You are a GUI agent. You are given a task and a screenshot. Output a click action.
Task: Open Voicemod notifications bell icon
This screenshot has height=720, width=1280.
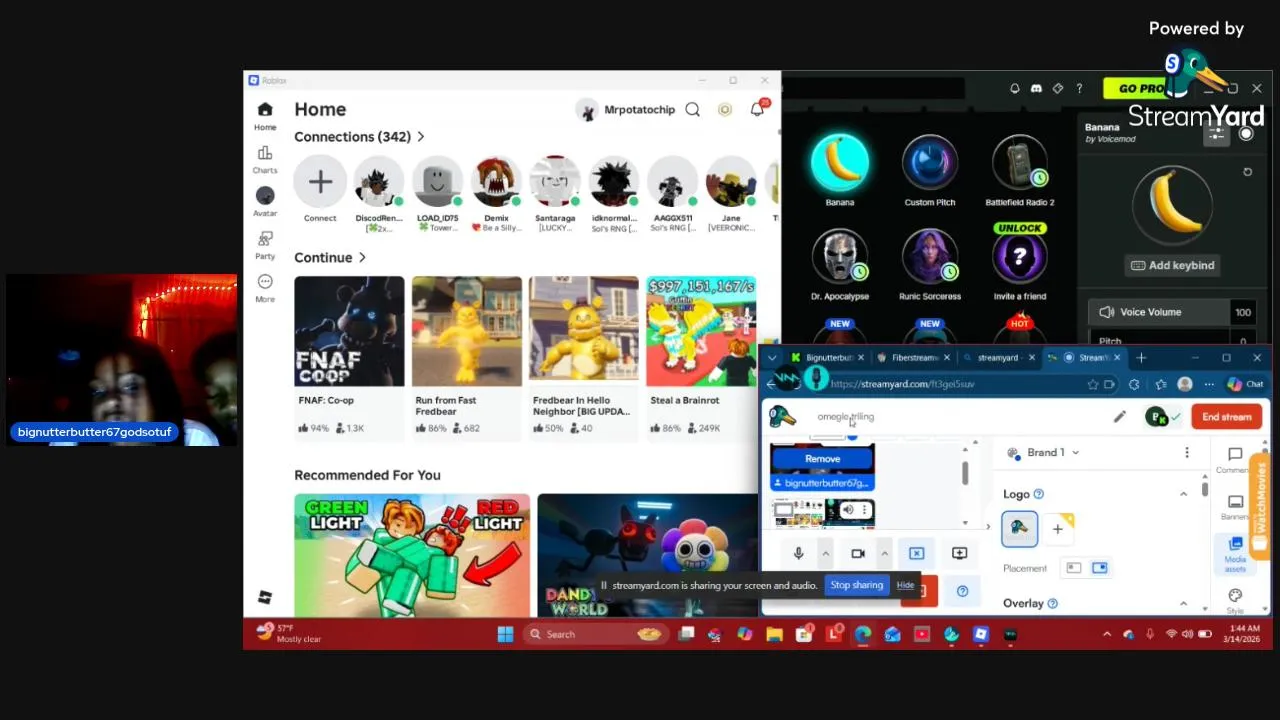pyautogui.click(x=1015, y=89)
